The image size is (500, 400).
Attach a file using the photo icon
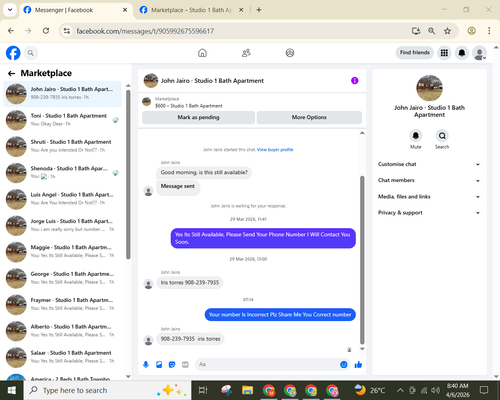[159, 364]
